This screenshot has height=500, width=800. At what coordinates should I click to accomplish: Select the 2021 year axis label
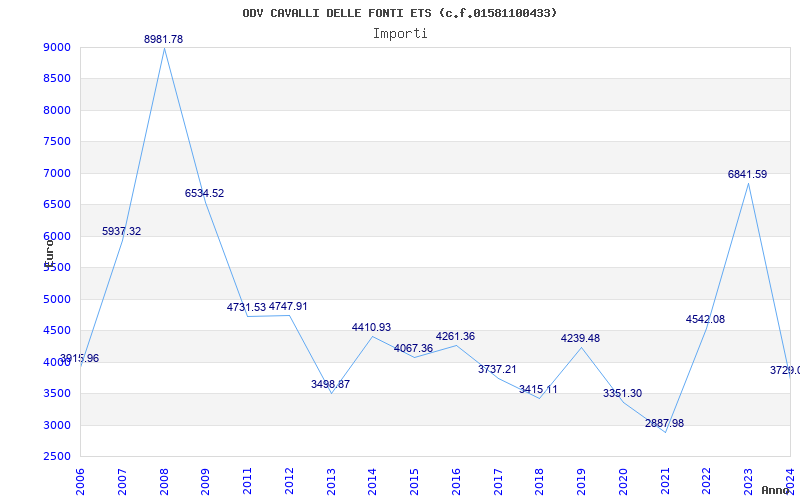coord(665,482)
